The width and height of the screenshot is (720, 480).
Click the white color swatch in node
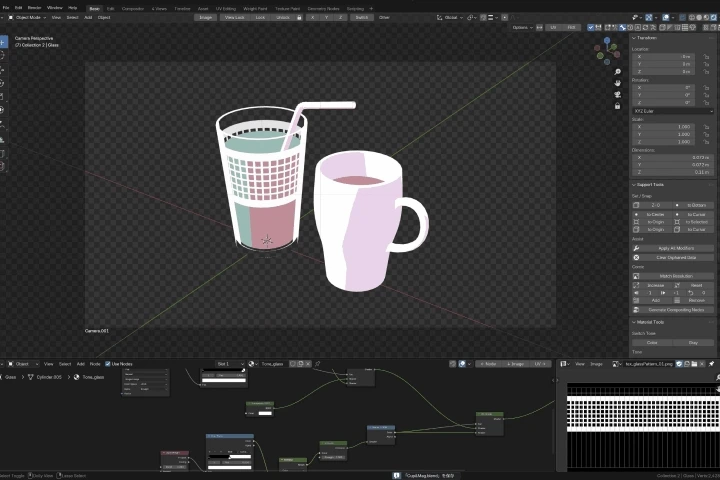pyautogui.click(x=265, y=413)
